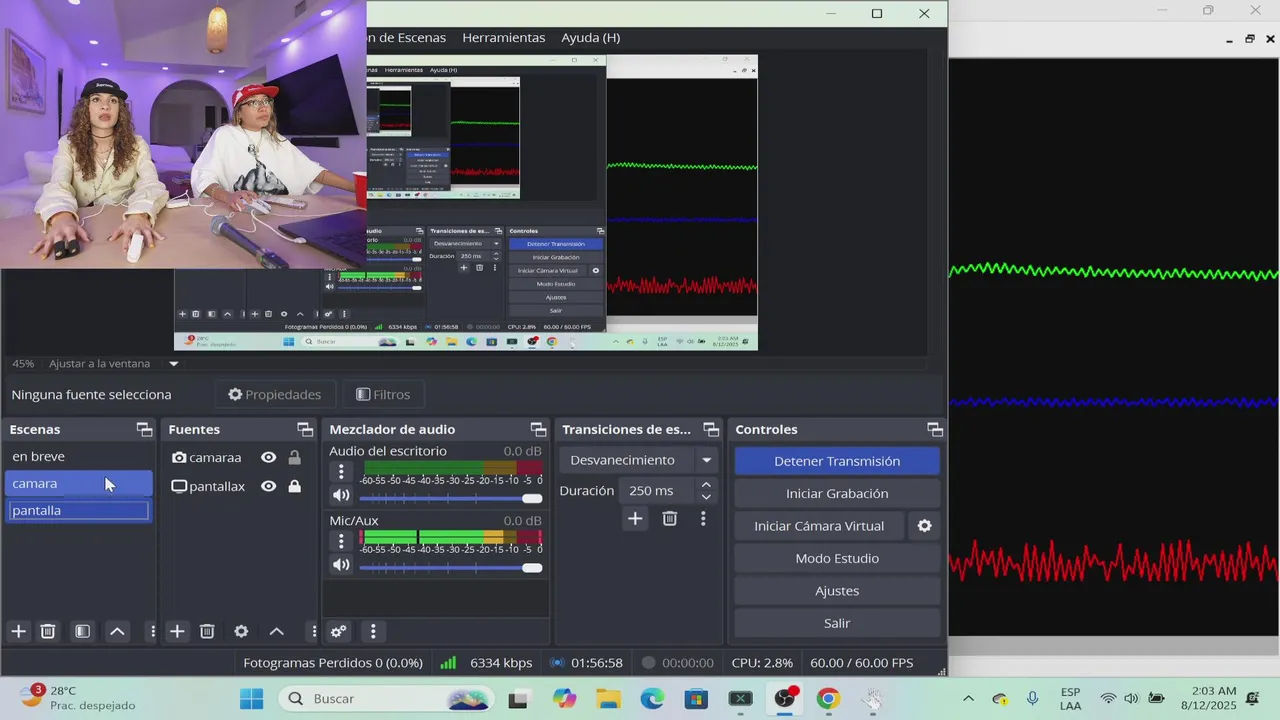Open File Explorer from taskbar
1280x720 pixels.
click(608, 699)
